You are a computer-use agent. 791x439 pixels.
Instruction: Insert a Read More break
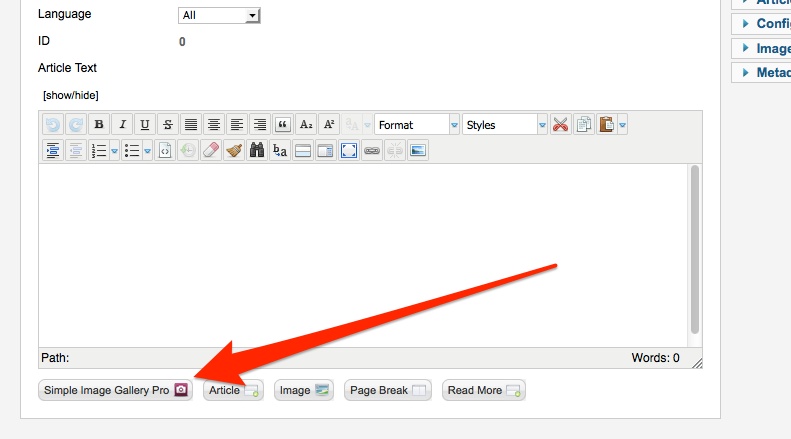(484, 391)
